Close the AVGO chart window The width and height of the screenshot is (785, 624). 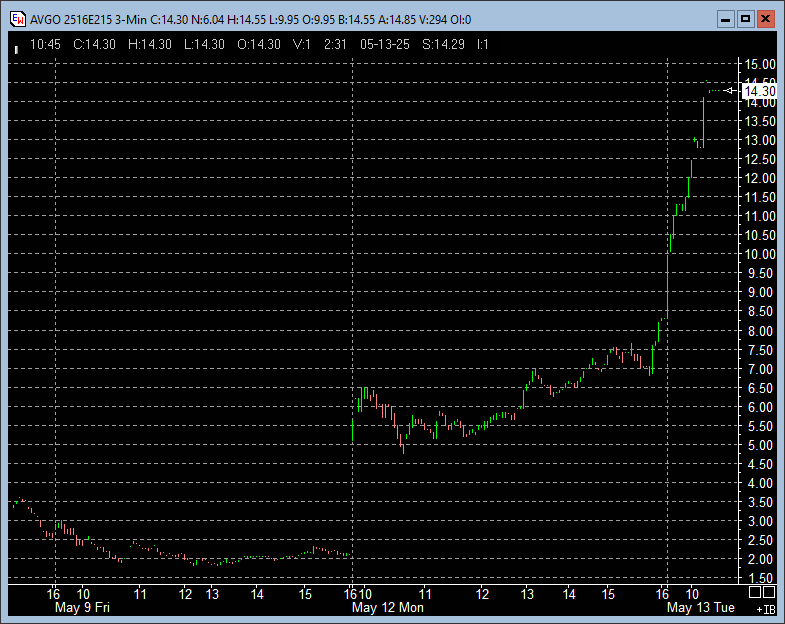765,20
